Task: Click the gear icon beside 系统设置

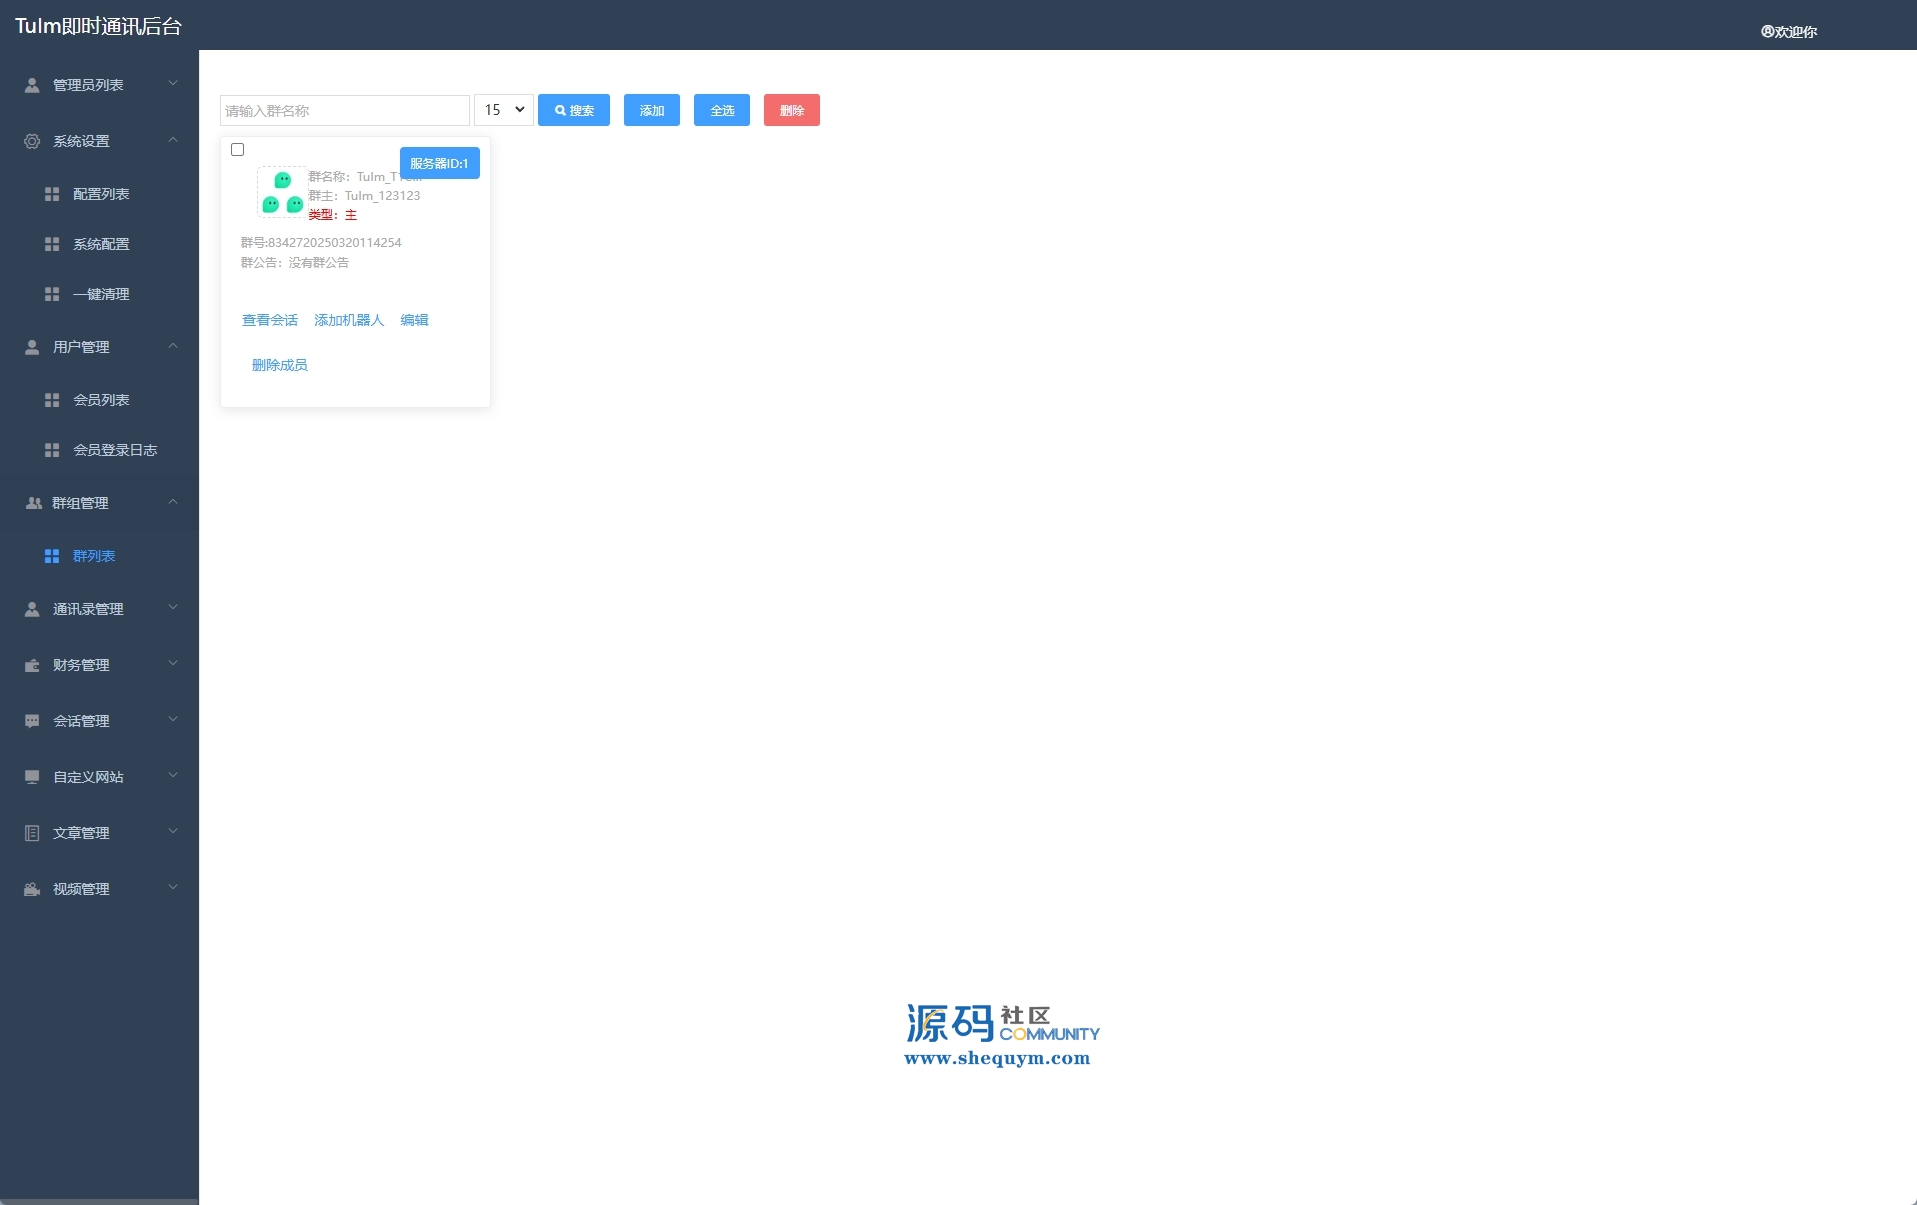Action: point(32,141)
